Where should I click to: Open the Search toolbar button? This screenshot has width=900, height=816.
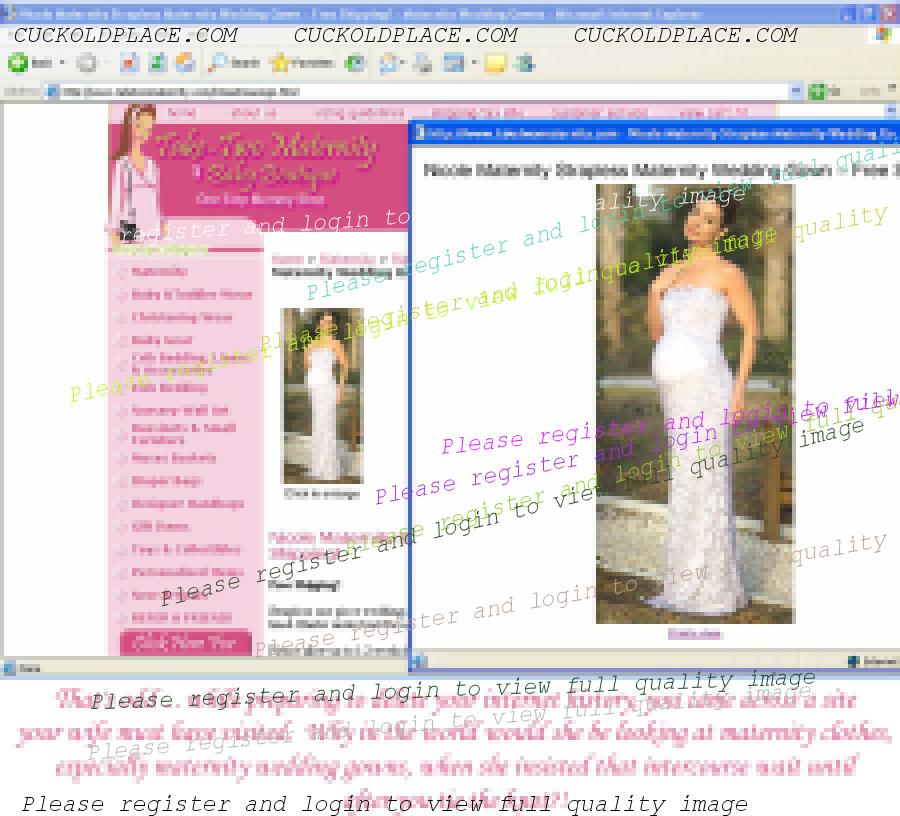(234, 63)
